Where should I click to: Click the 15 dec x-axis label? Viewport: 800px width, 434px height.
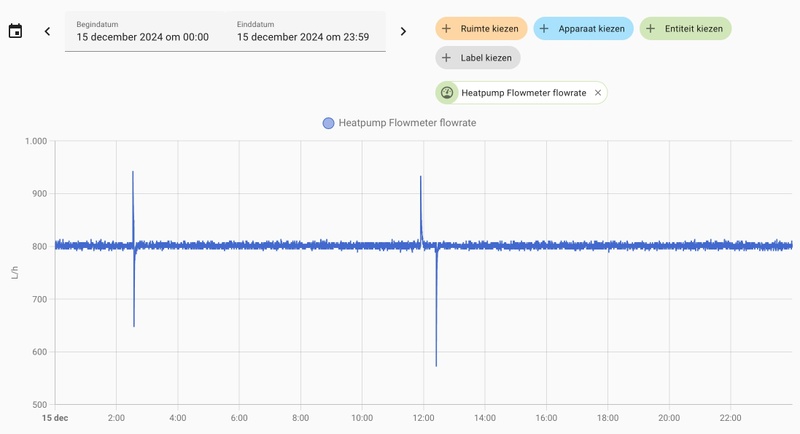click(x=55, y=418)
